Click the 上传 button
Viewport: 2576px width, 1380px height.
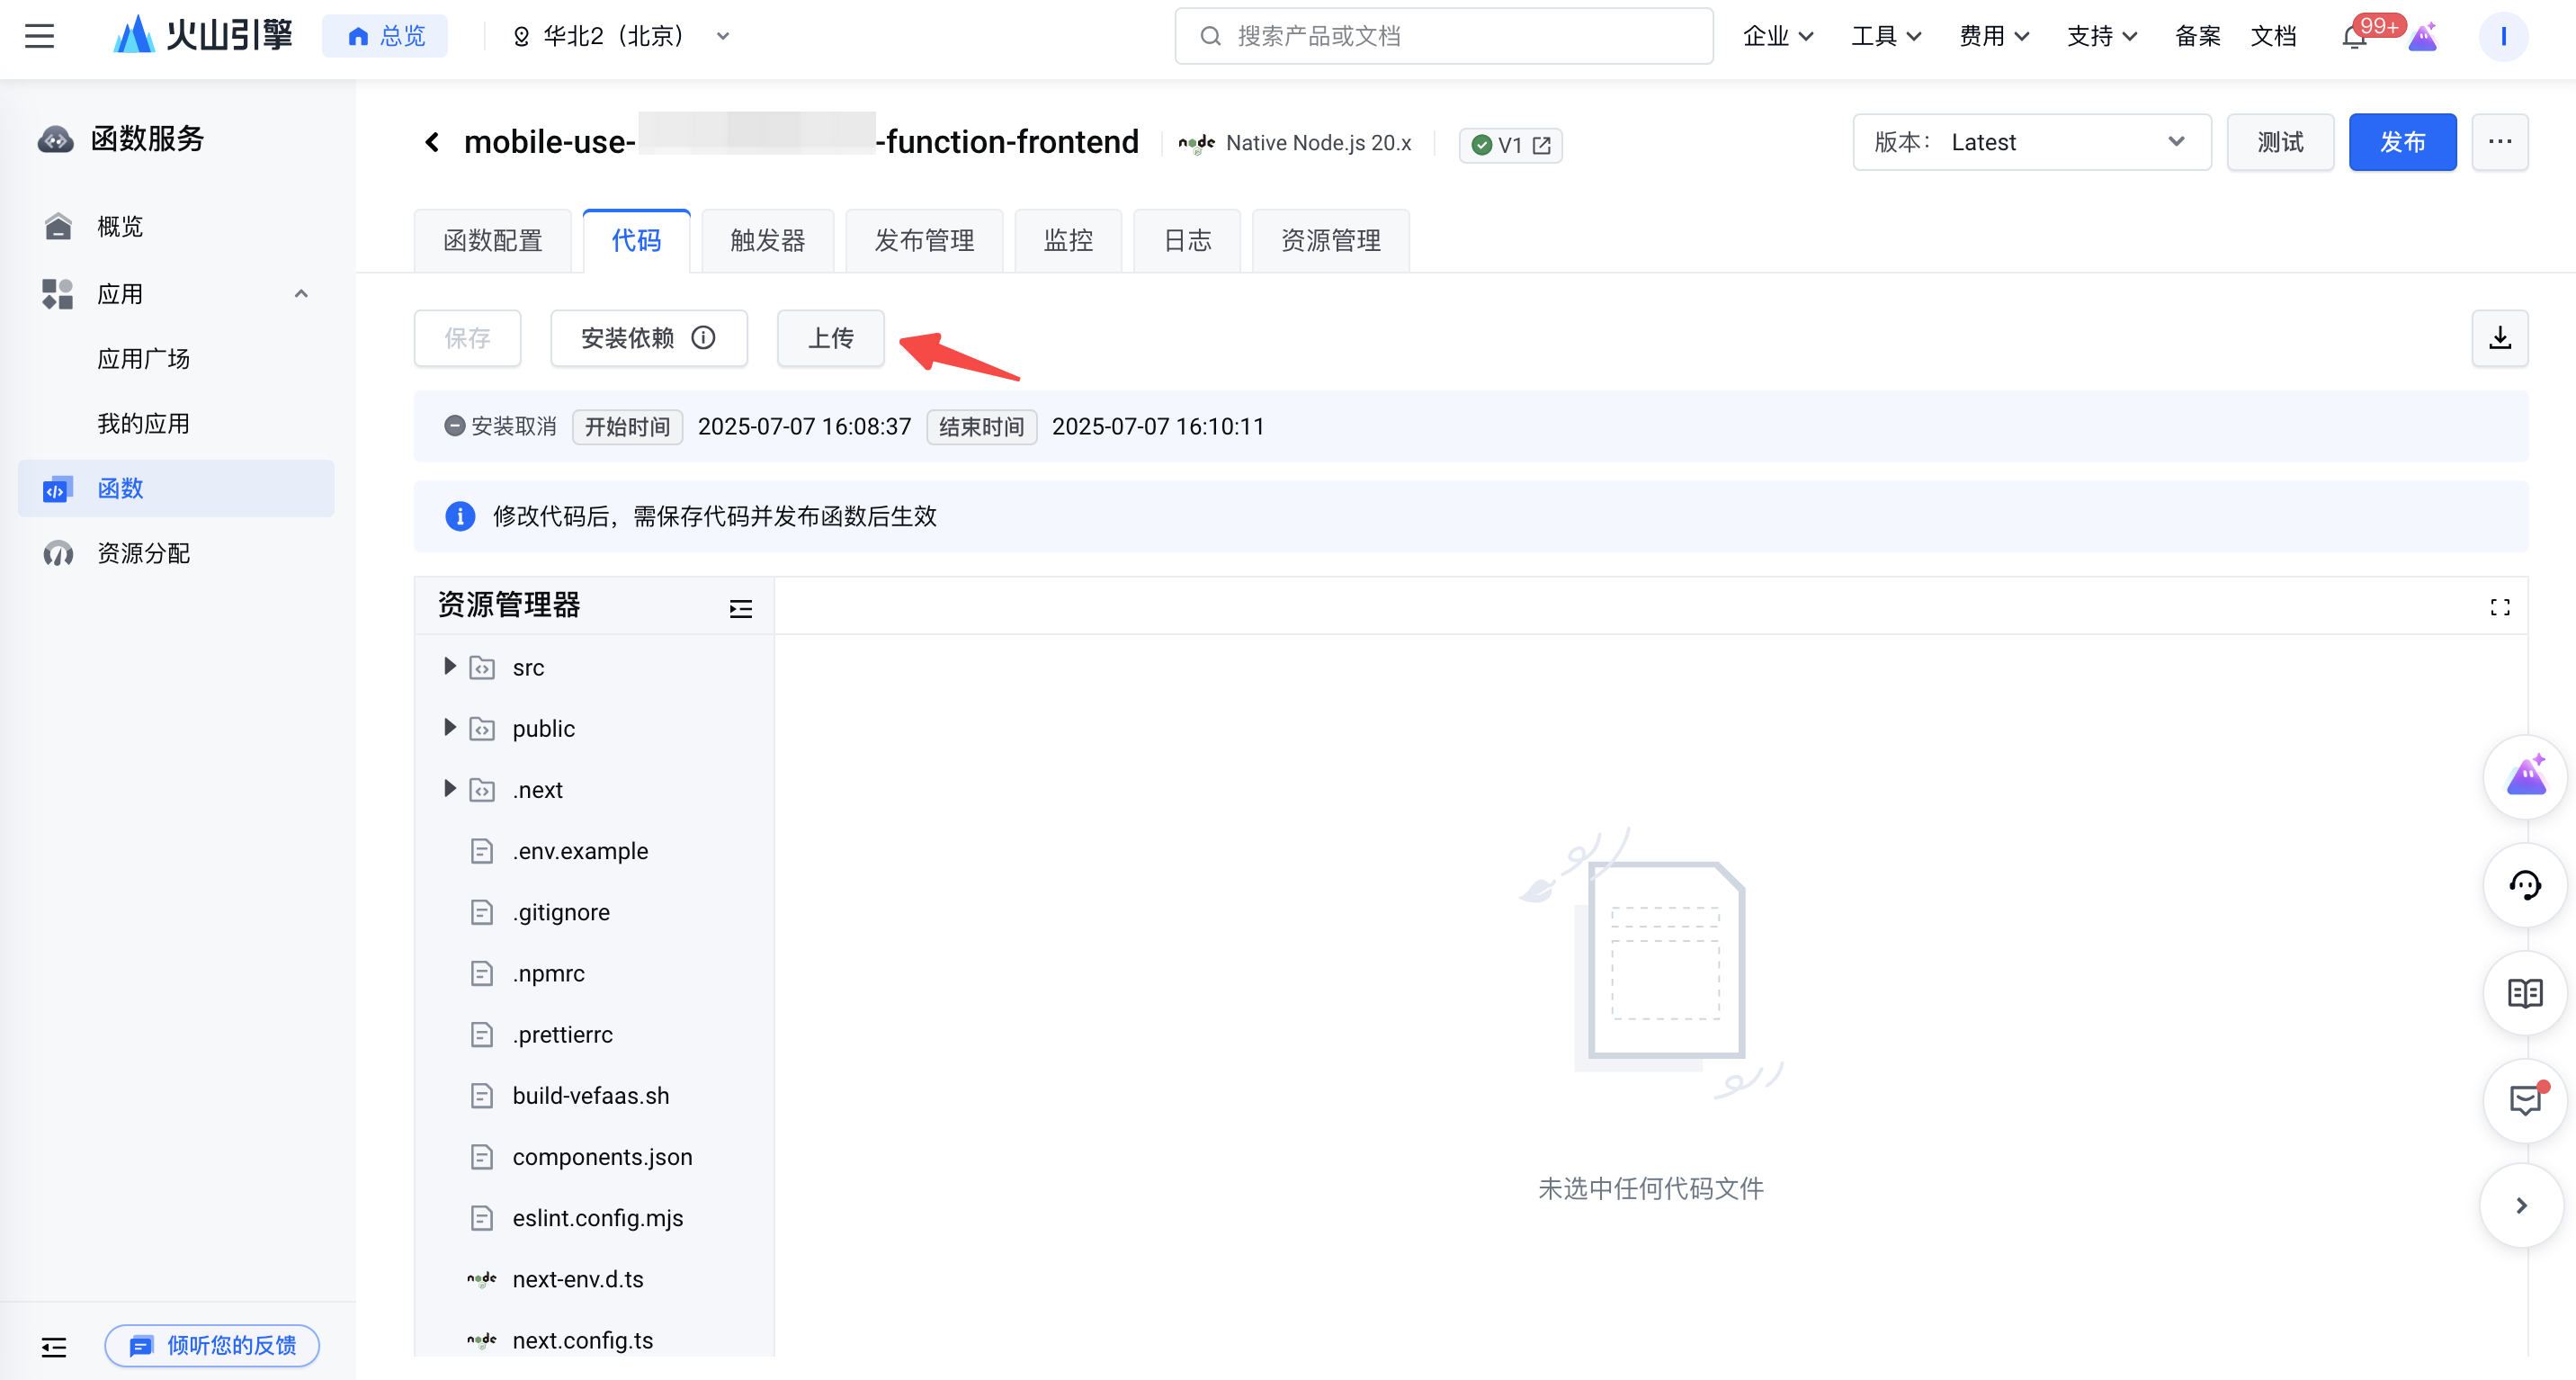coord(830,338)
